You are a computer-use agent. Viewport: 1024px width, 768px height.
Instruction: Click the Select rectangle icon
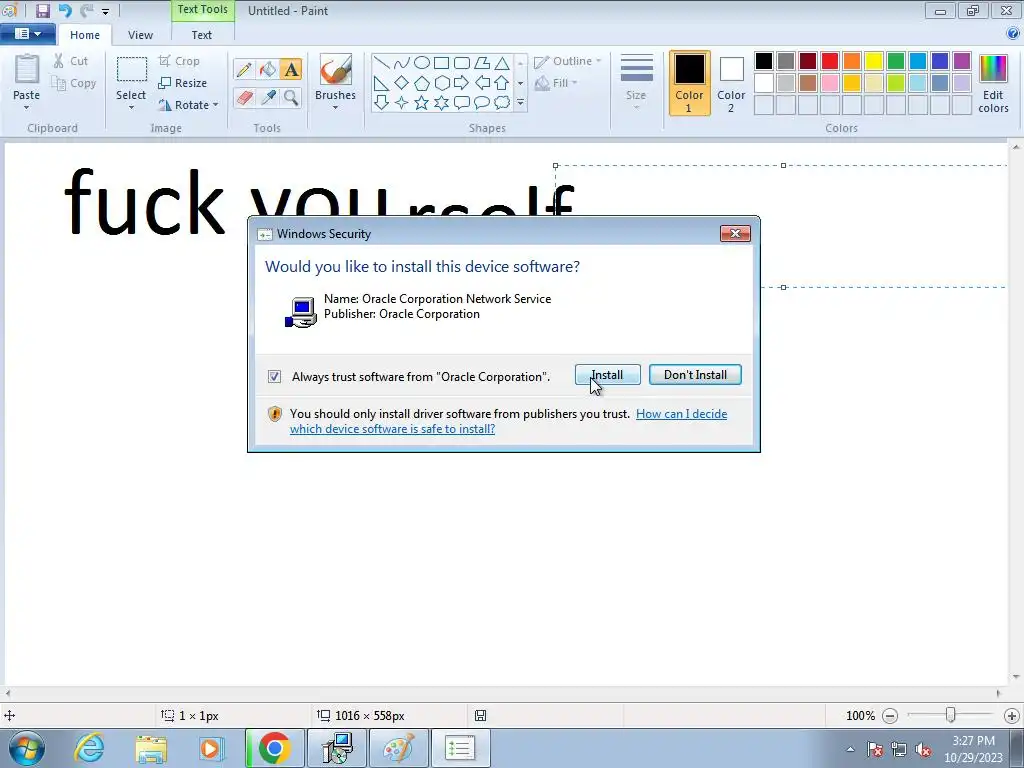(131, 70)
